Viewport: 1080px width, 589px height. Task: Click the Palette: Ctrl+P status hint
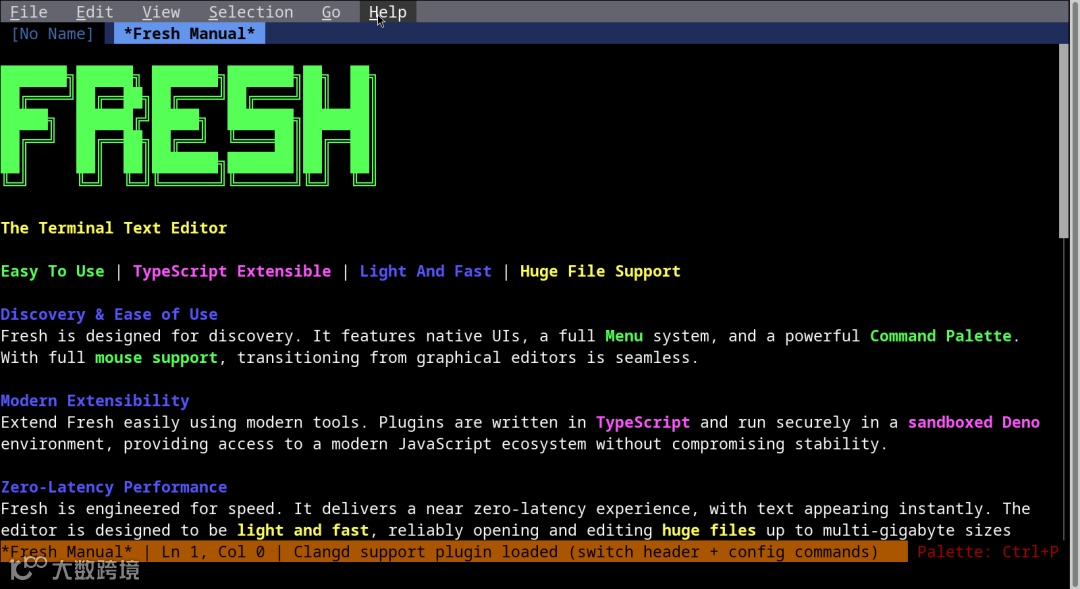click(x=987, y=552)
